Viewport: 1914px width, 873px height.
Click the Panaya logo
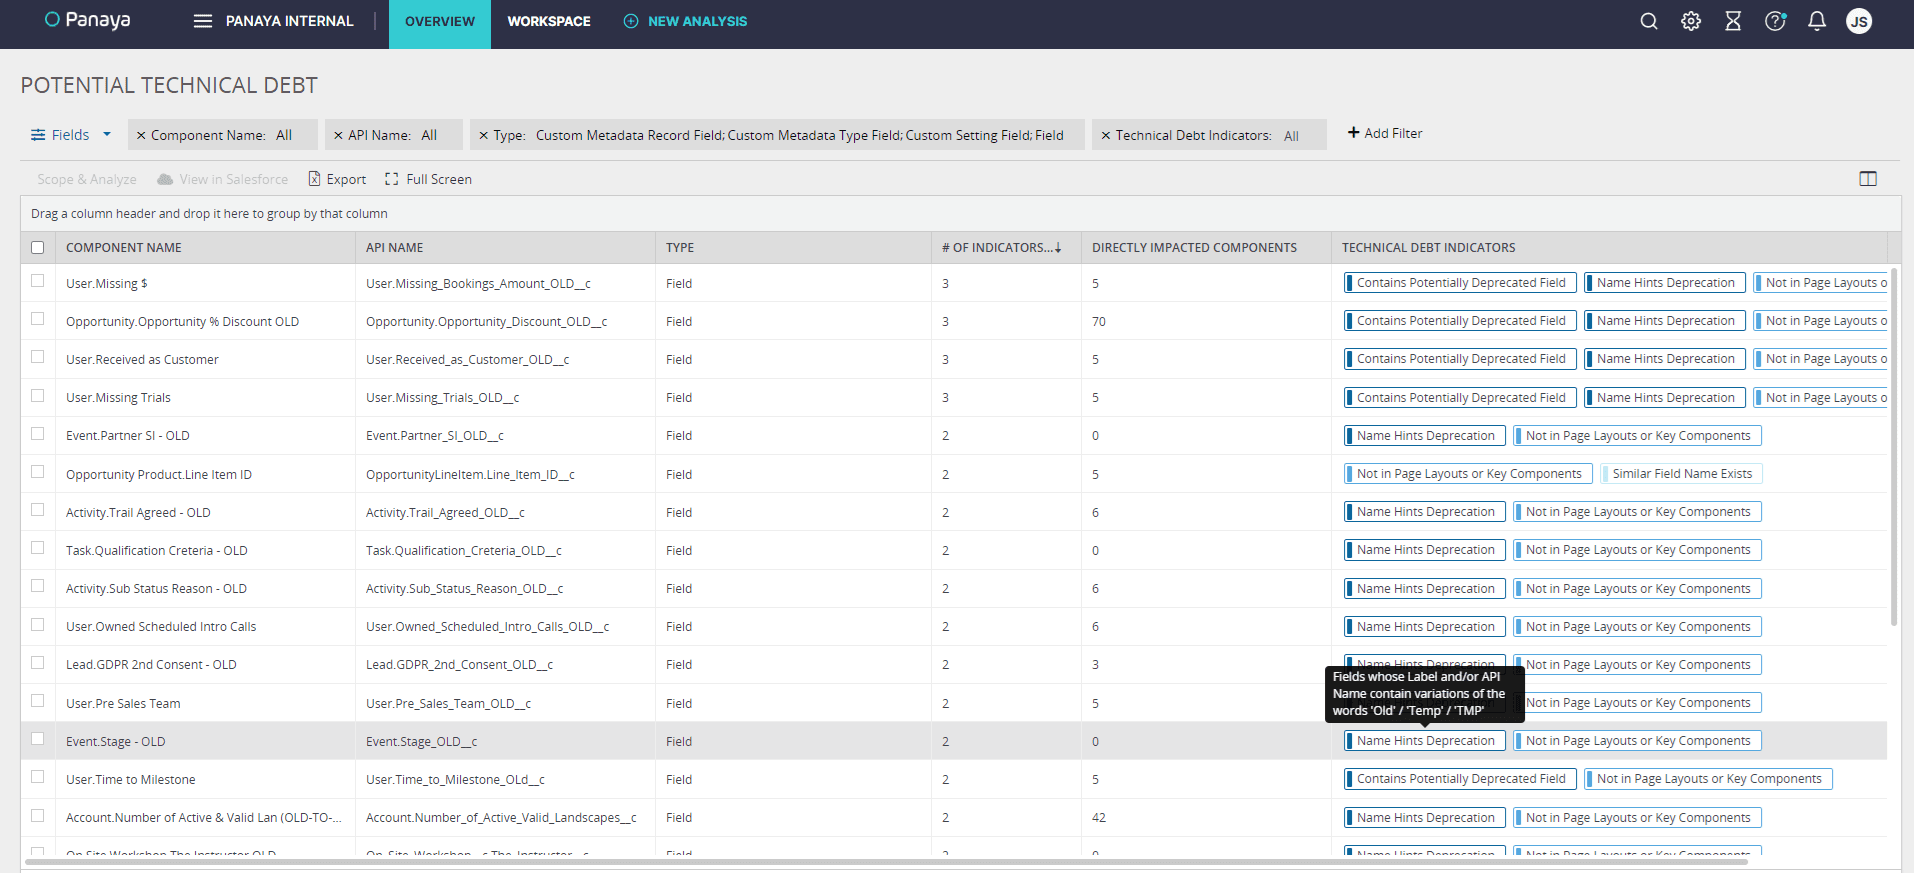pos(88,20)
